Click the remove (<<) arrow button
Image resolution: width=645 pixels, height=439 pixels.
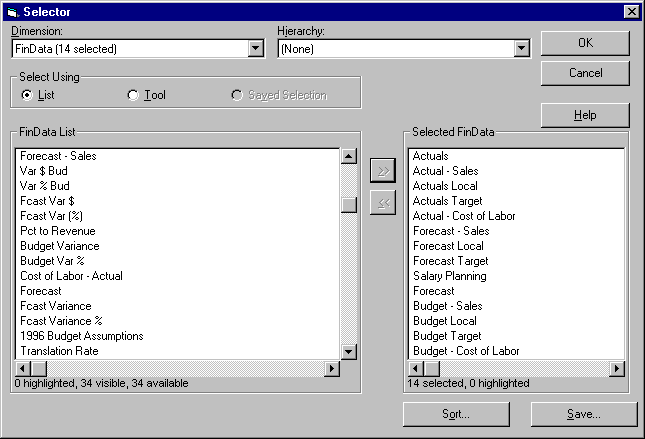(x=383, y=202)
